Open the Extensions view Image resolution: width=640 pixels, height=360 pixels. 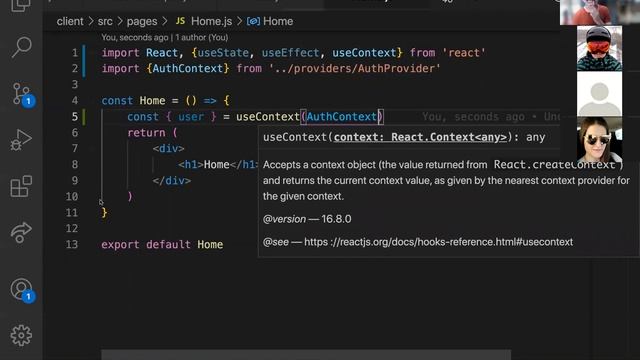tap(21, 186)
